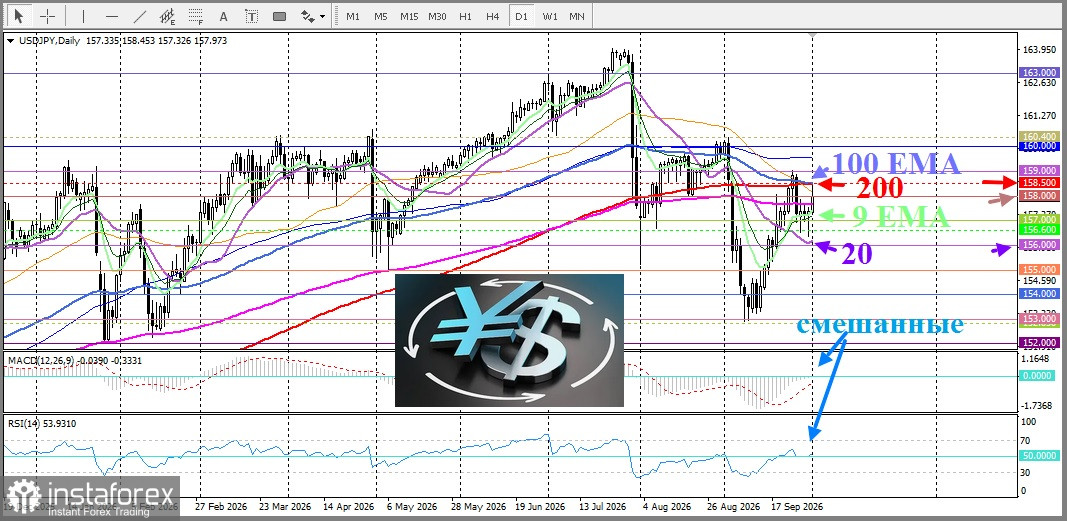Click the 19 Jun 2026 date label
The image size is (1067, 521).
coord(540,507)
